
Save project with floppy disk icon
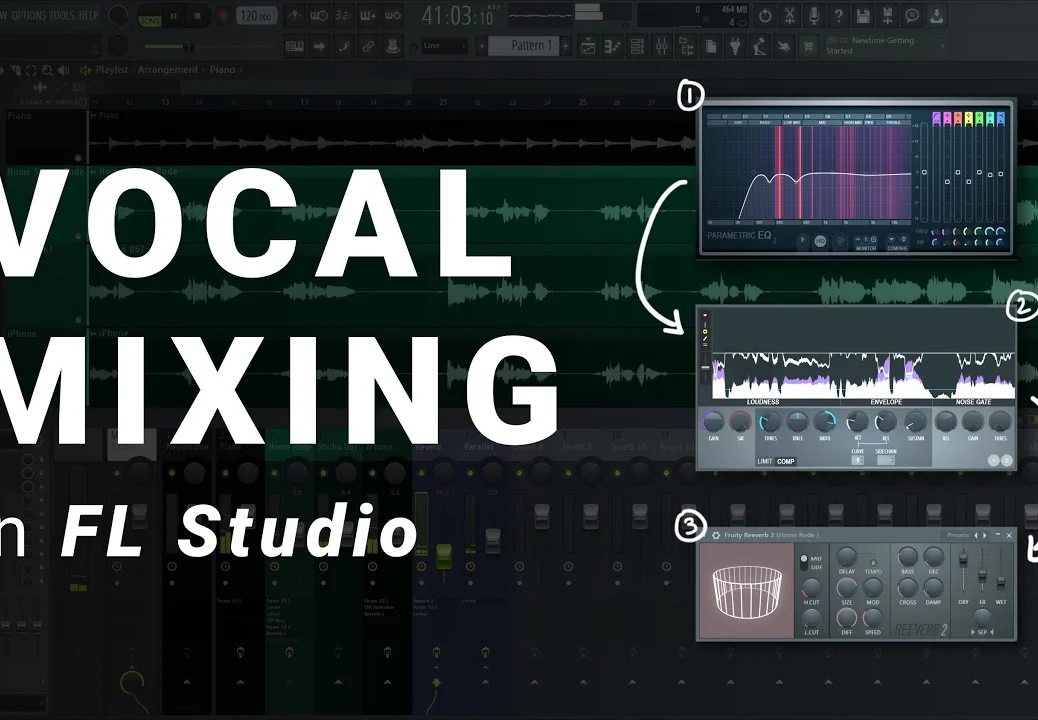point(863,16)
